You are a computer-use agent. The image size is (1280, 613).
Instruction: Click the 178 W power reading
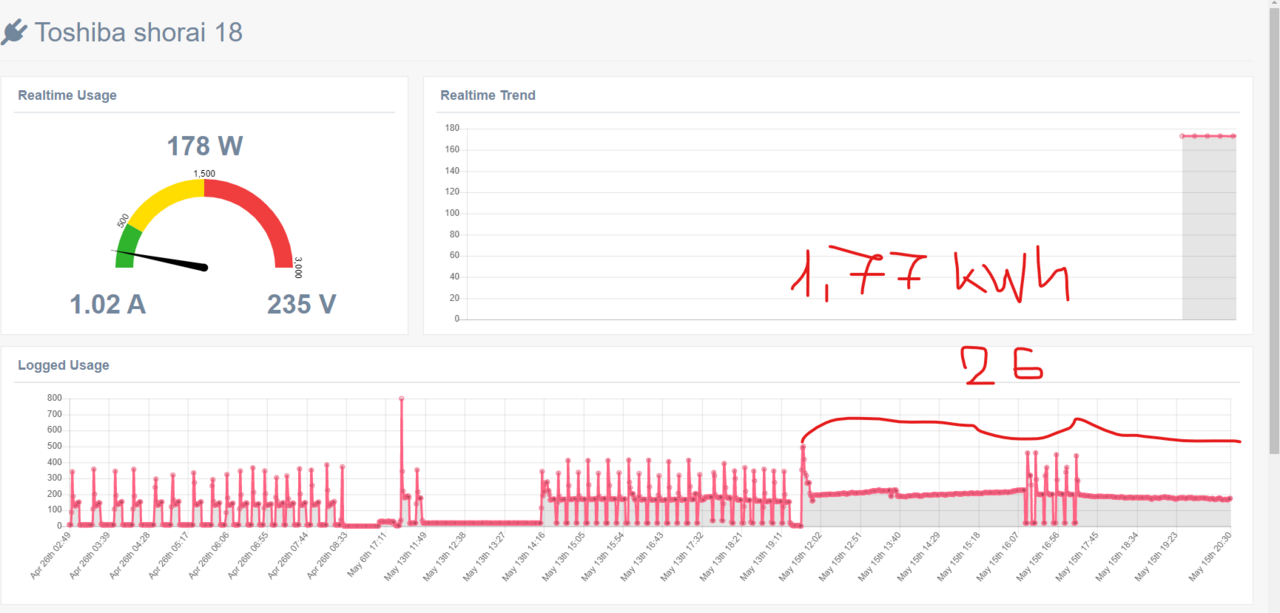click(205, 146)
